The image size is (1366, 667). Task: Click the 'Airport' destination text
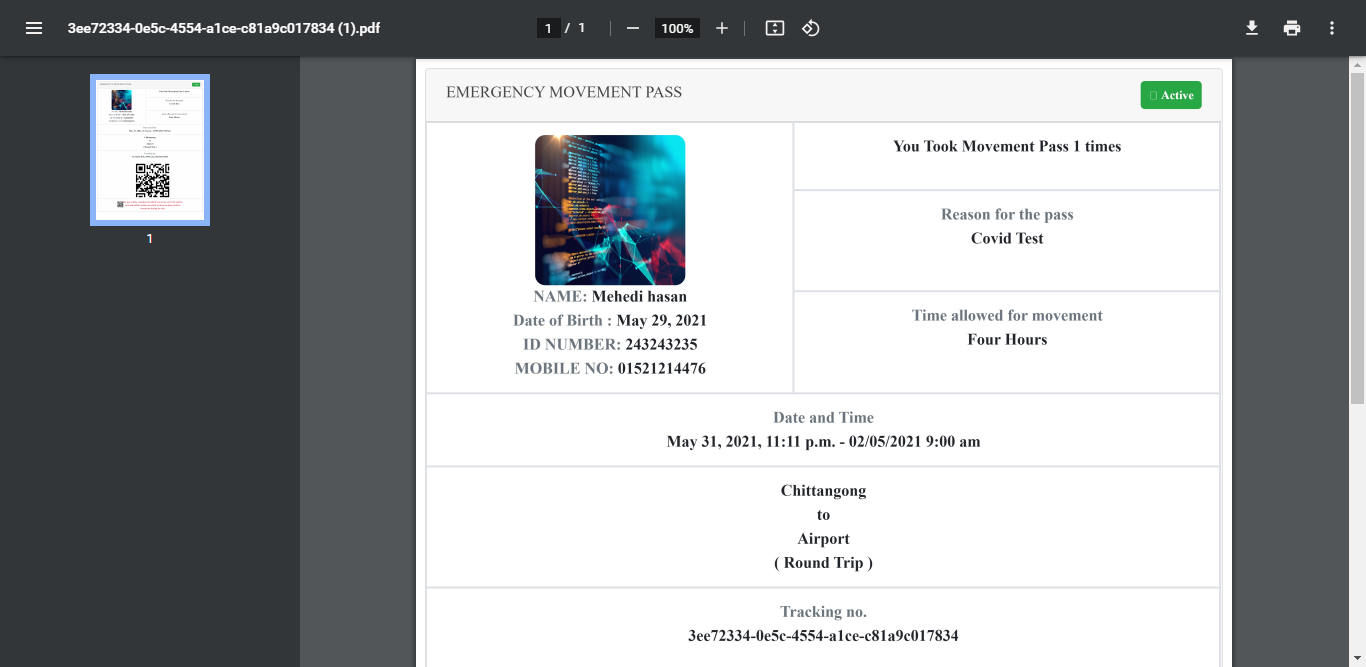coord(823,539)
